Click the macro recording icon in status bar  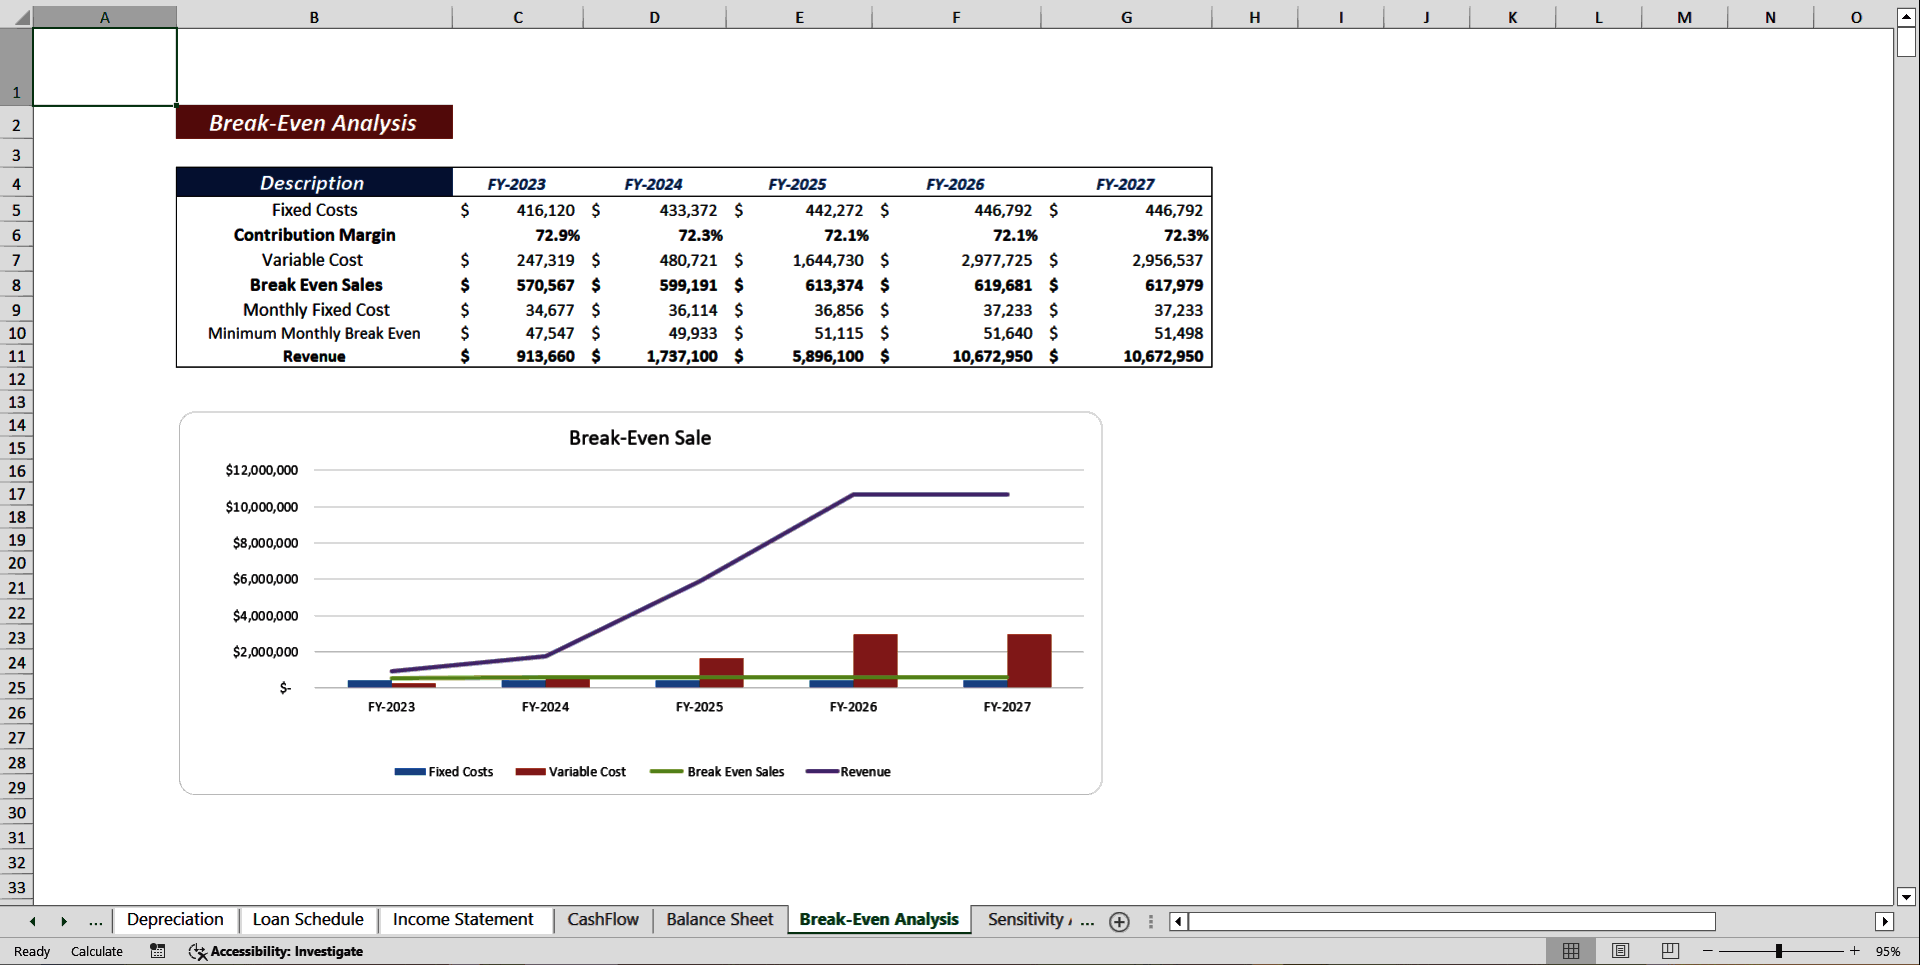157,951
